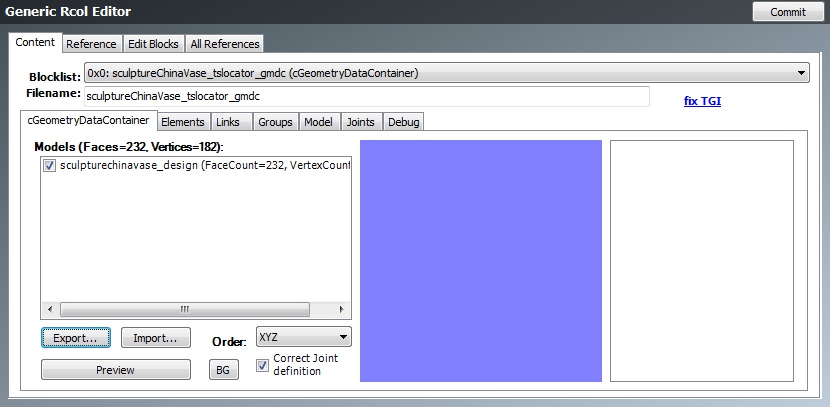Switch to the Links sub-tab

click(227, 122)
